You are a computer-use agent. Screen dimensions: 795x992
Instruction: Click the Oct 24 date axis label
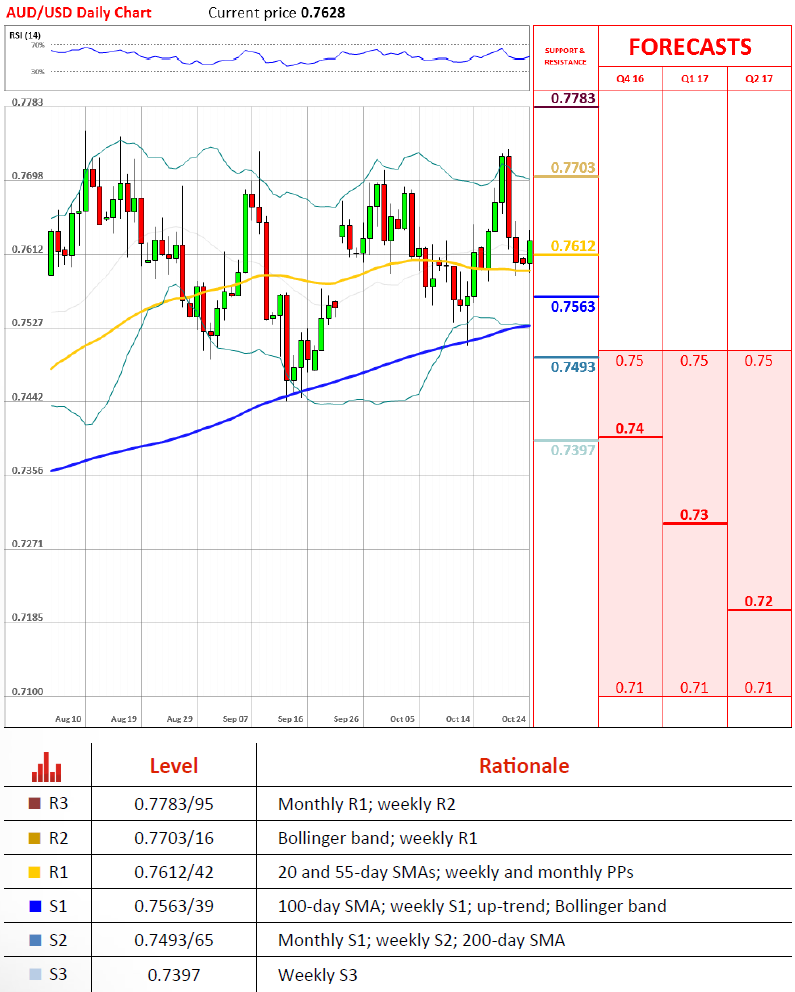tap(514, 719)
